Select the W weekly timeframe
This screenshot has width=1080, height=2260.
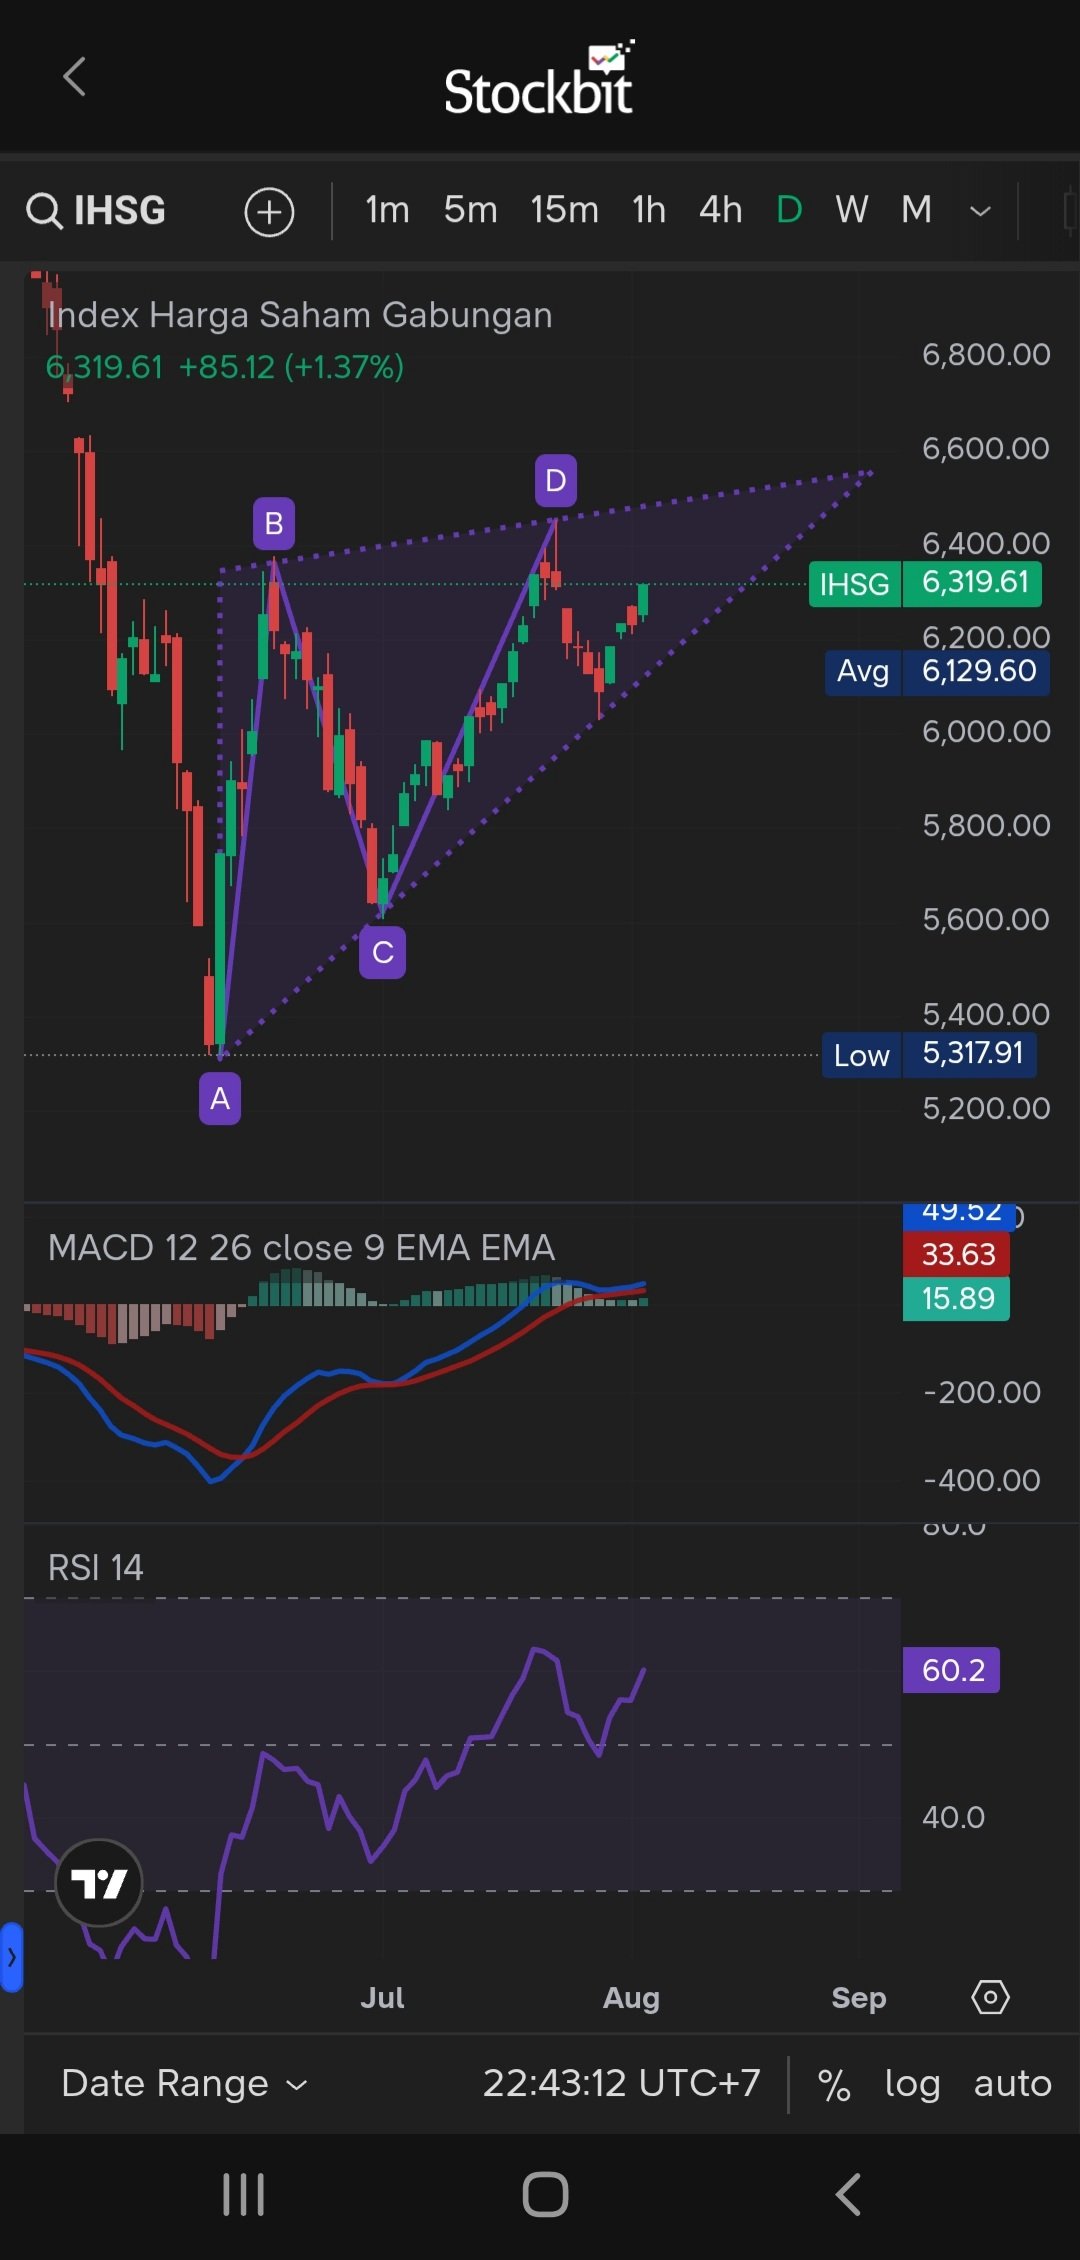(x=851, y=210)
